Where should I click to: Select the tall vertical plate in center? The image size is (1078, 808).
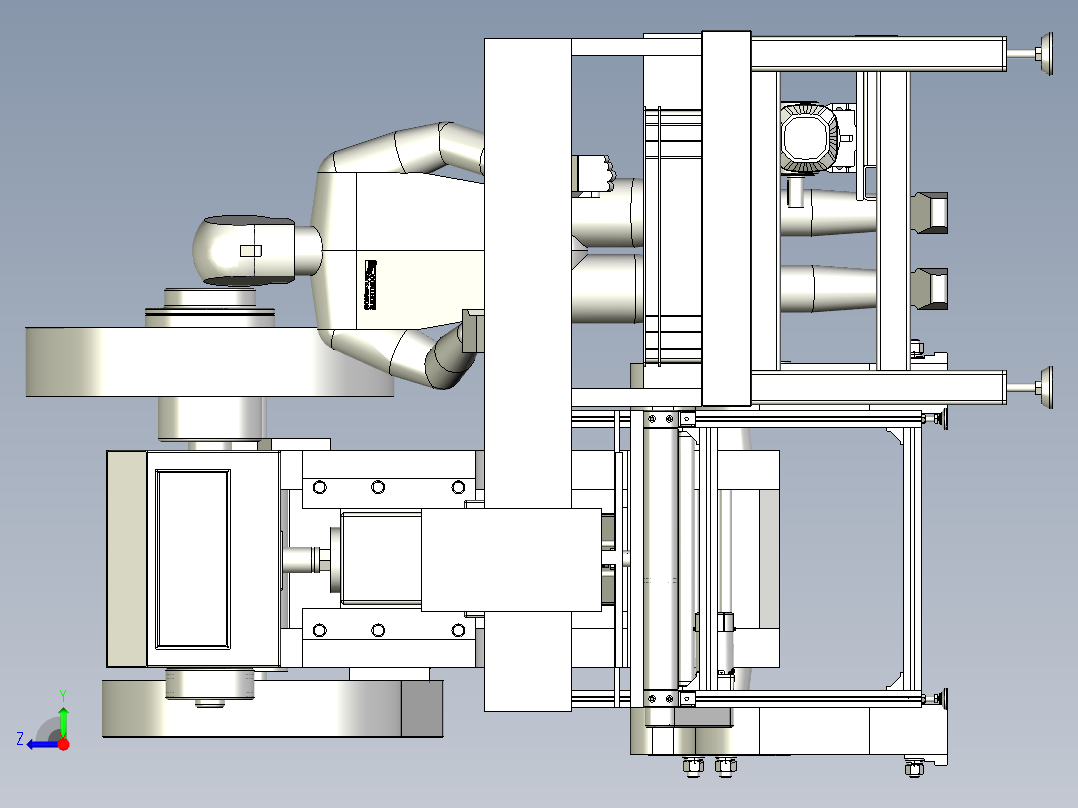[527, 375]
